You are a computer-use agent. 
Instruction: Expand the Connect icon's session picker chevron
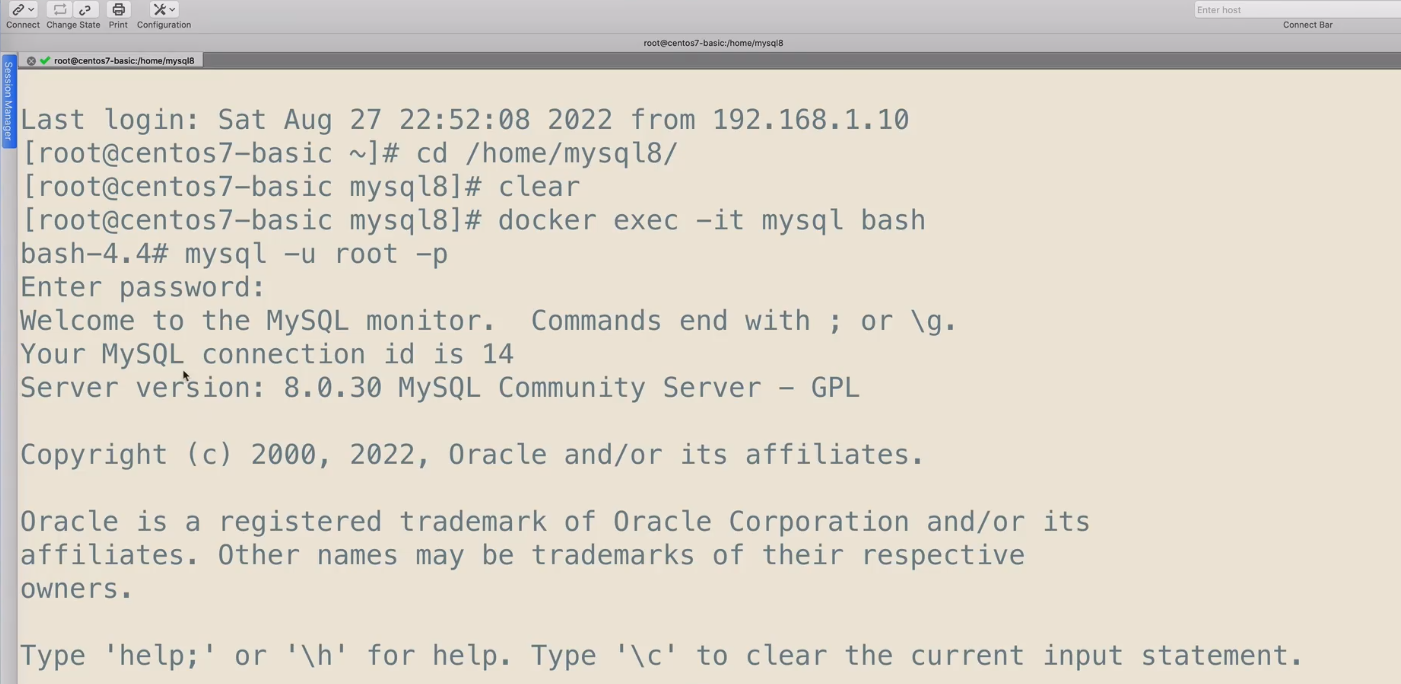point(31,9)
